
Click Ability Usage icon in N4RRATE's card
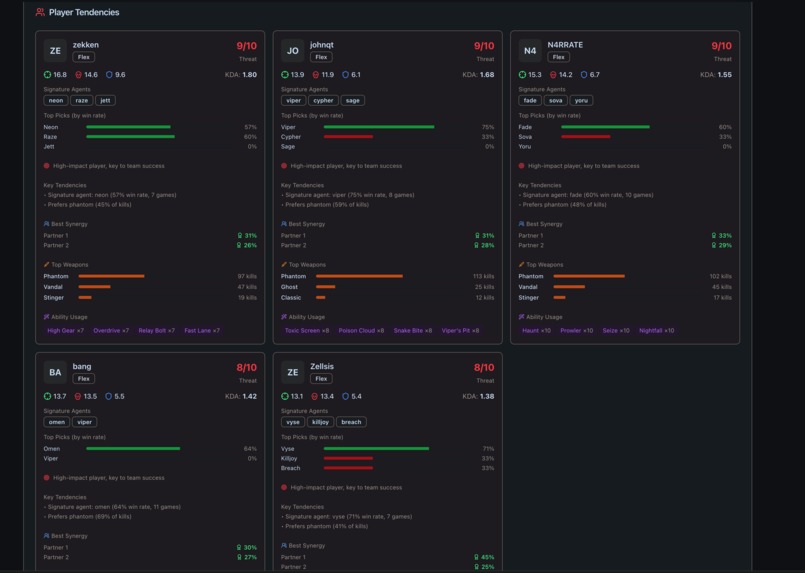(x=522, y=317)
